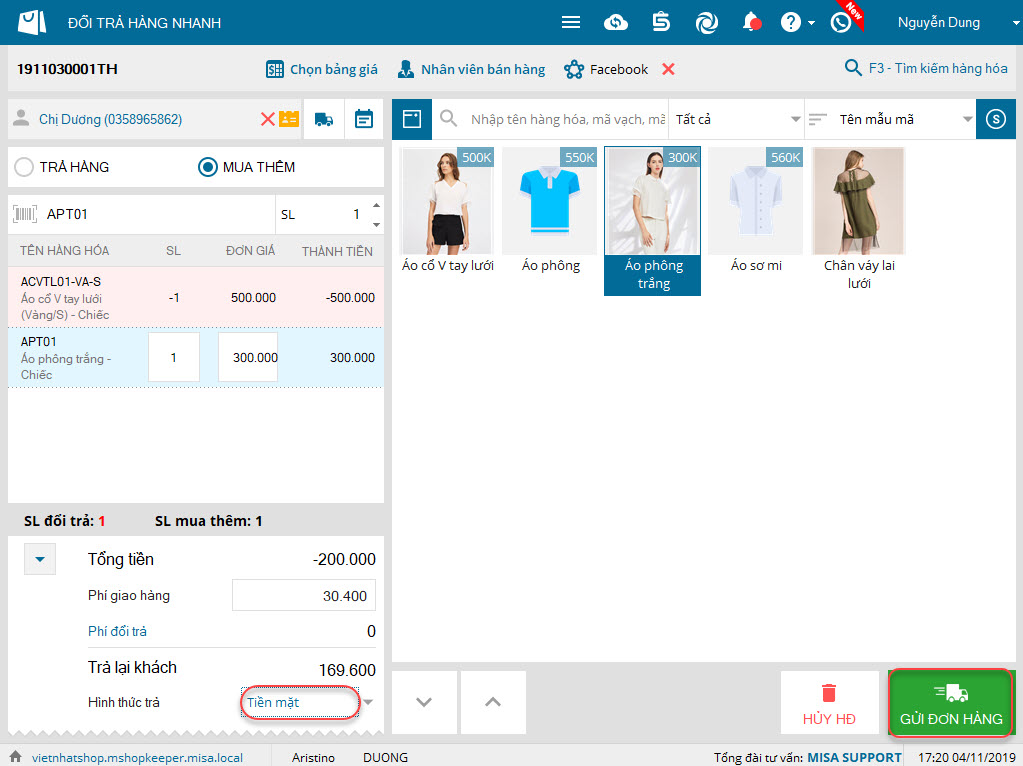The image size is (1023, 766).
Task: Select product Áo phông trắng
Action: point(652,221)
